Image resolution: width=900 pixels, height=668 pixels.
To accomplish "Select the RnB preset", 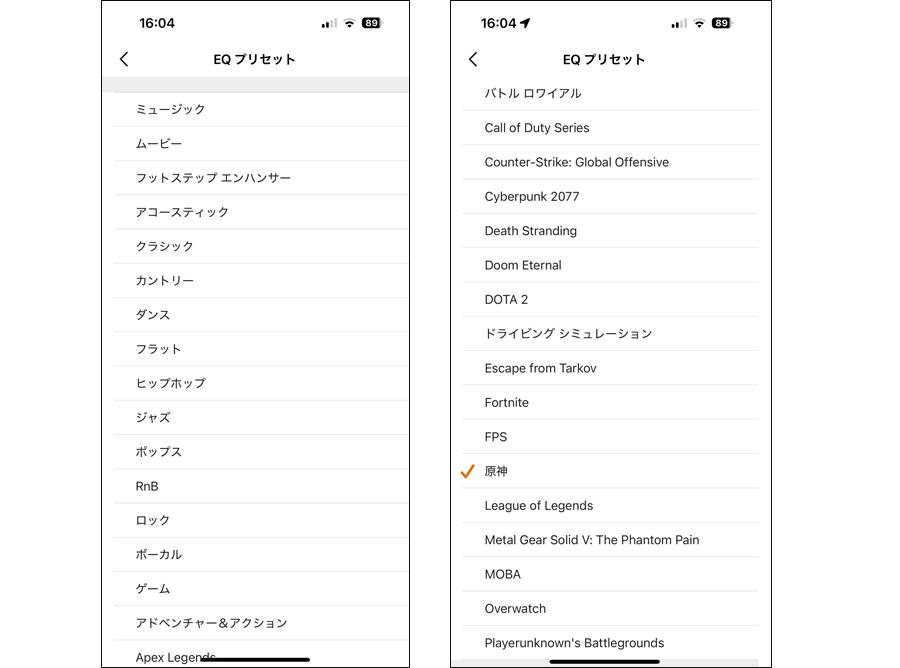I will (x=261, y=486).
